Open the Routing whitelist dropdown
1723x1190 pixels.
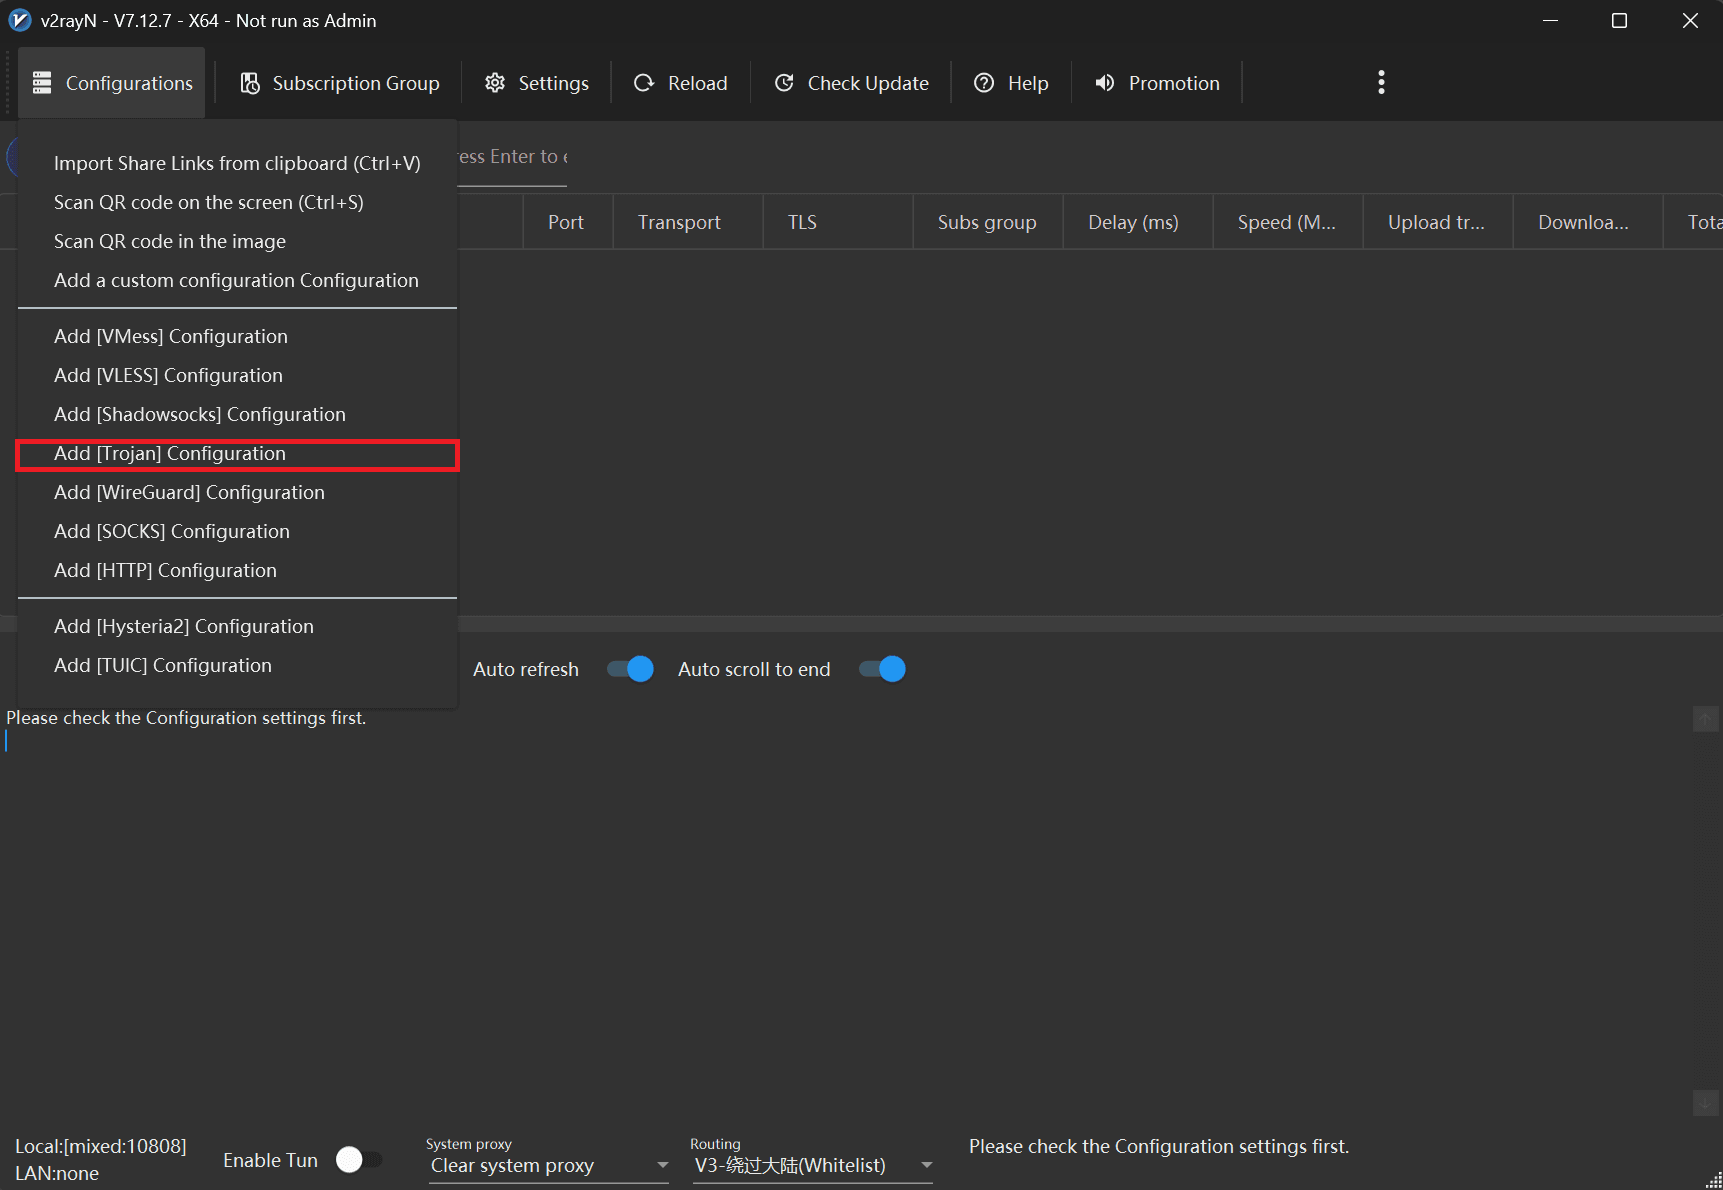tap(925, 1165)
